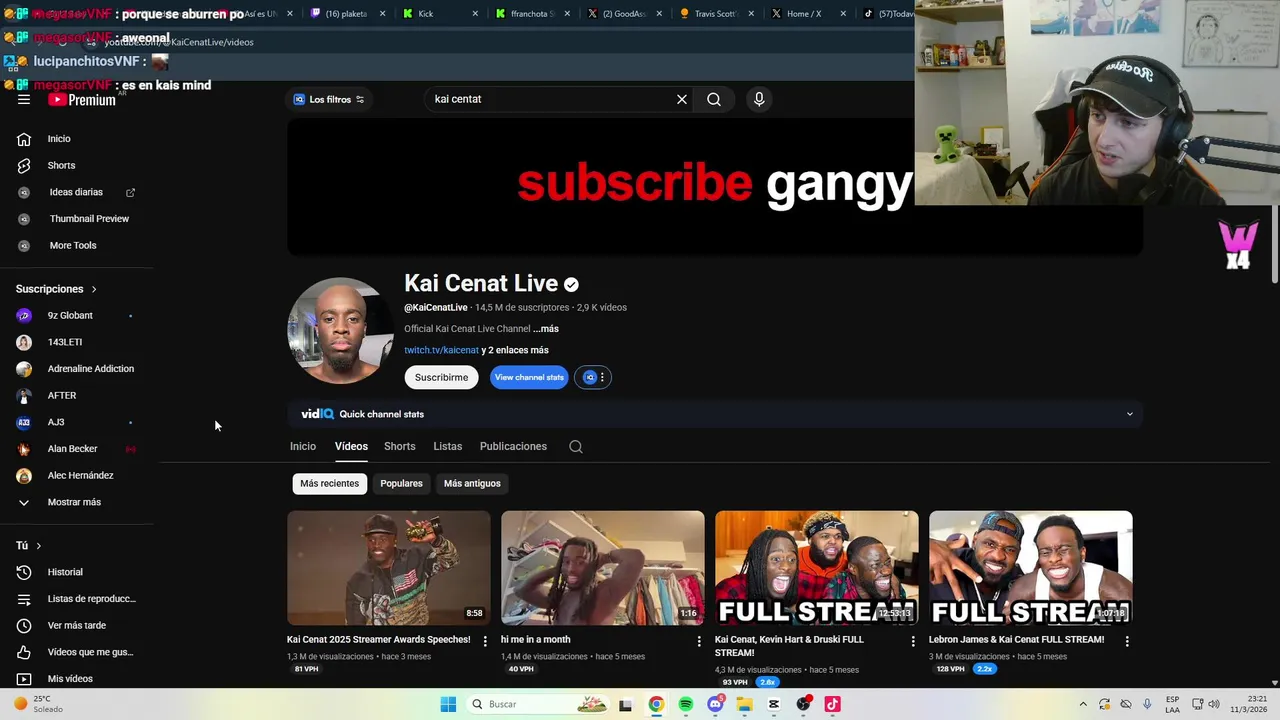The width and height of the screenshot is (1280, 720).
Task: Open 'Listas de reproducc...' in sidebar
Action: (x=91, y=599)
